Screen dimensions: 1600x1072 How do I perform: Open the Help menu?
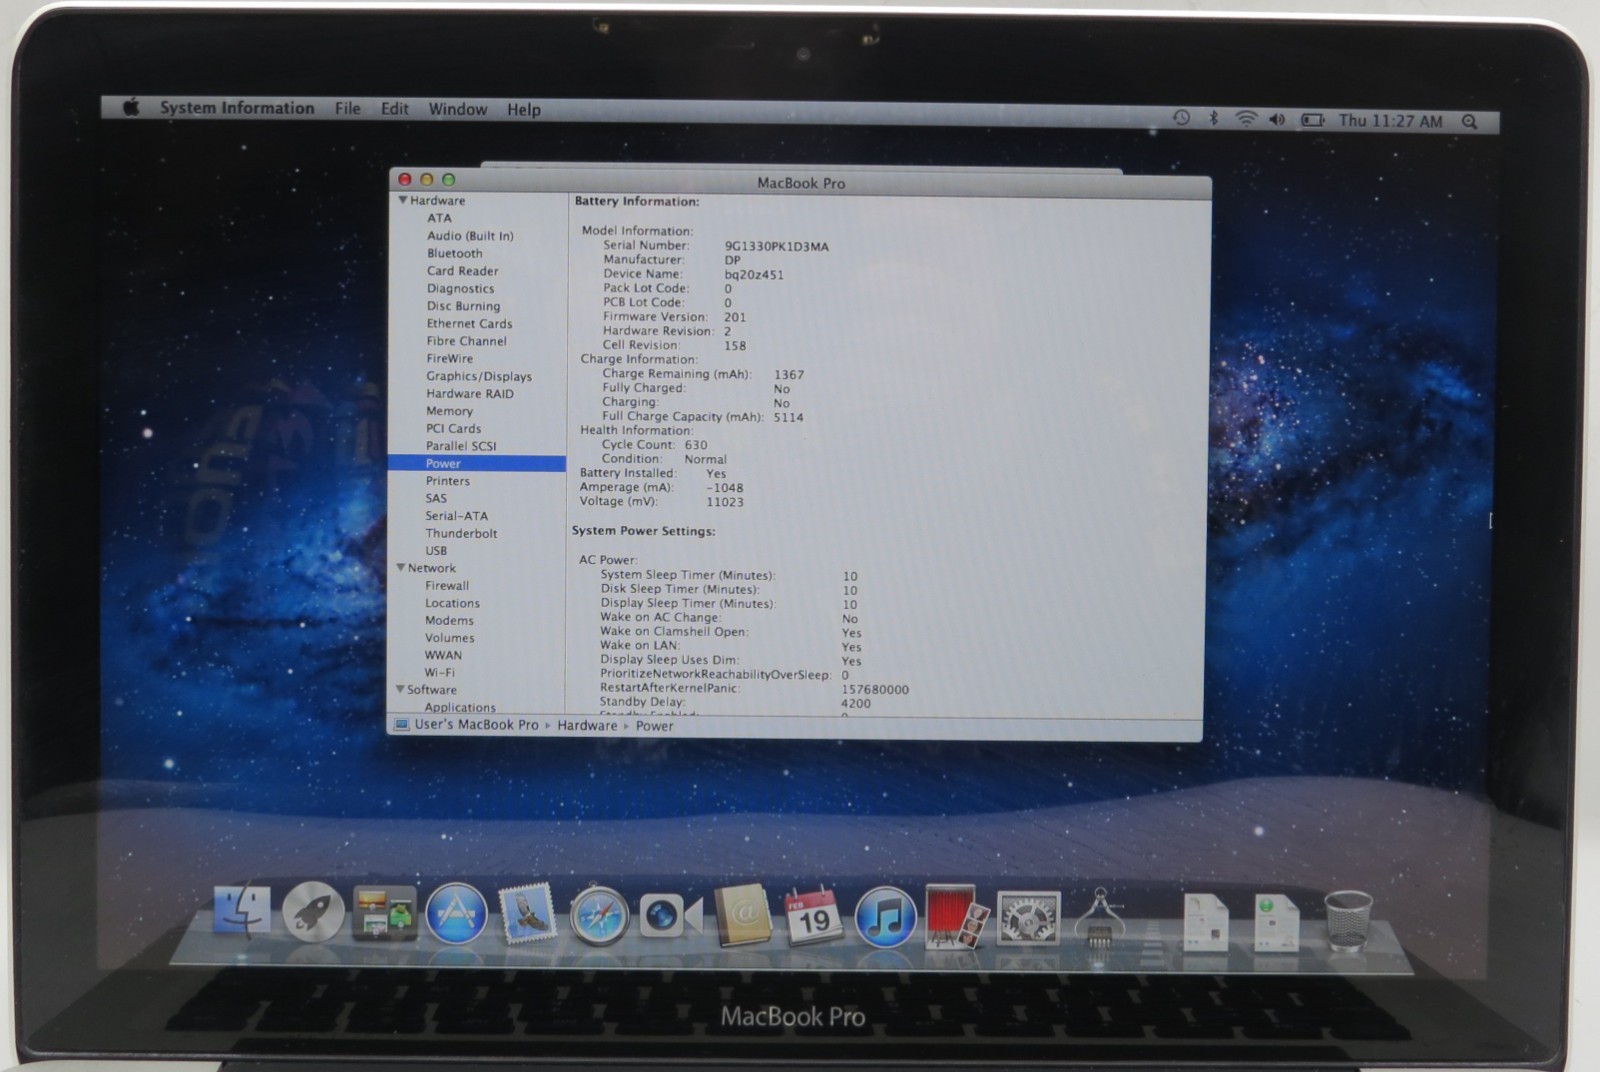pyautogui.click(x=523, y=110)
